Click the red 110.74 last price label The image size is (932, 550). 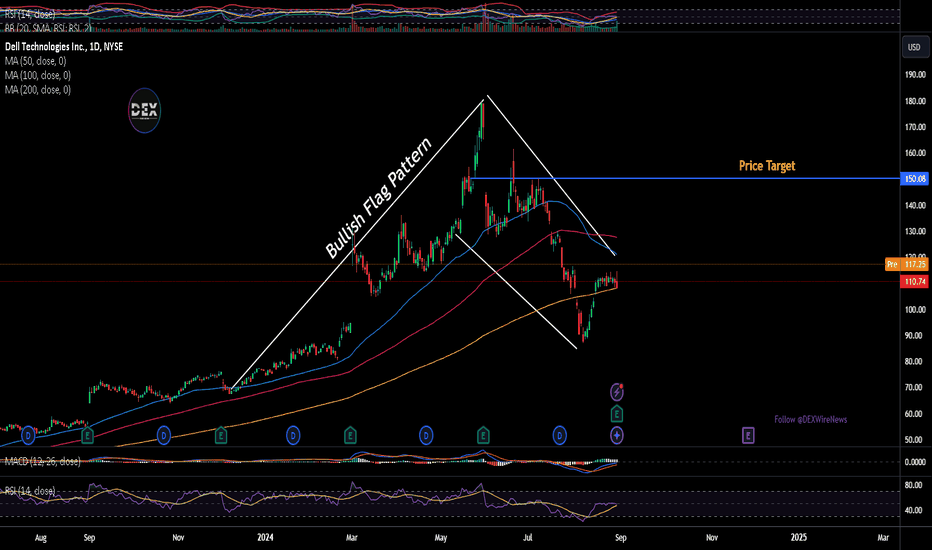pos(914,281)
